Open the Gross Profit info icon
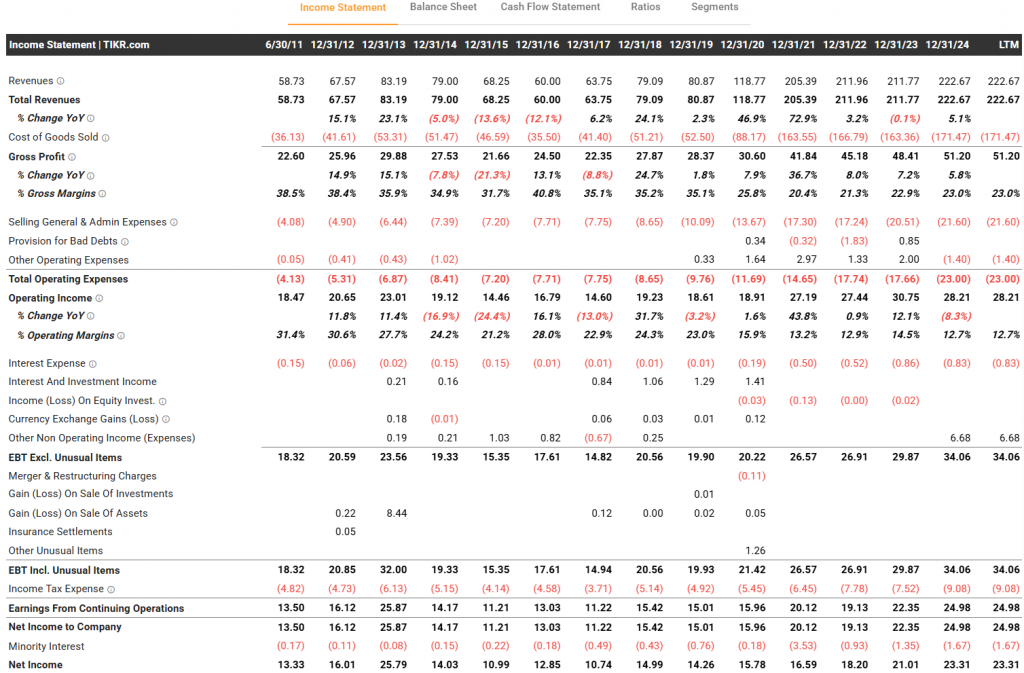 coord(72,157)
